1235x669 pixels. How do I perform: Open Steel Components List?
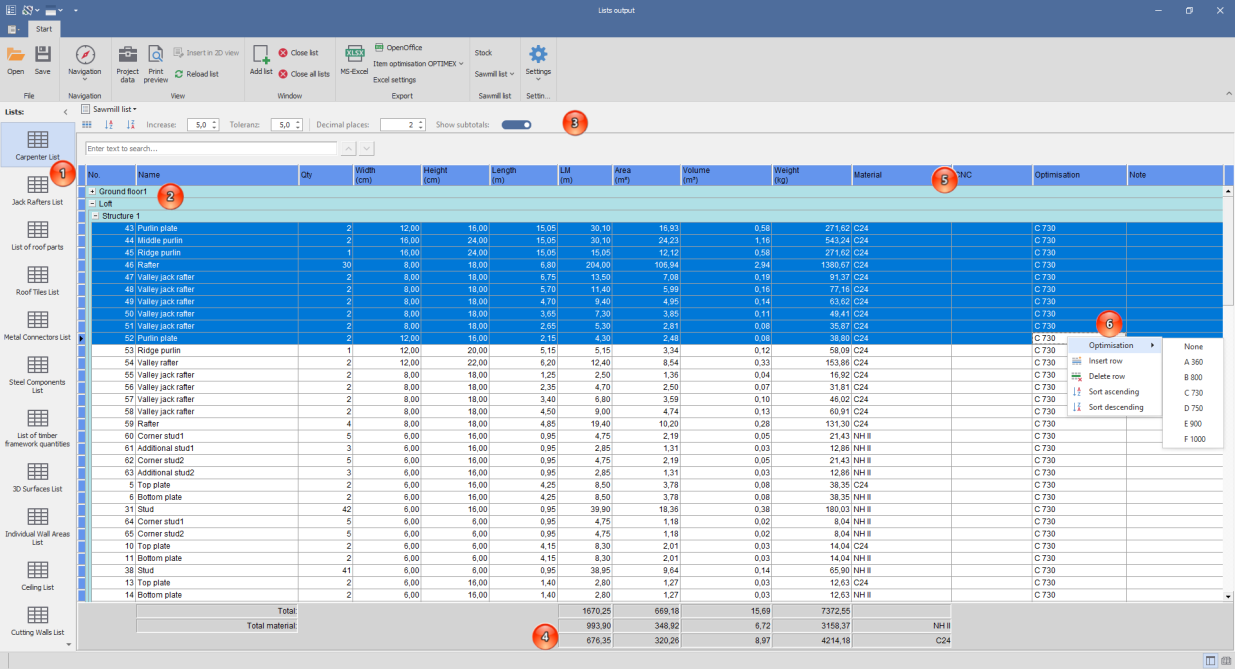click(x=38, y=374)
